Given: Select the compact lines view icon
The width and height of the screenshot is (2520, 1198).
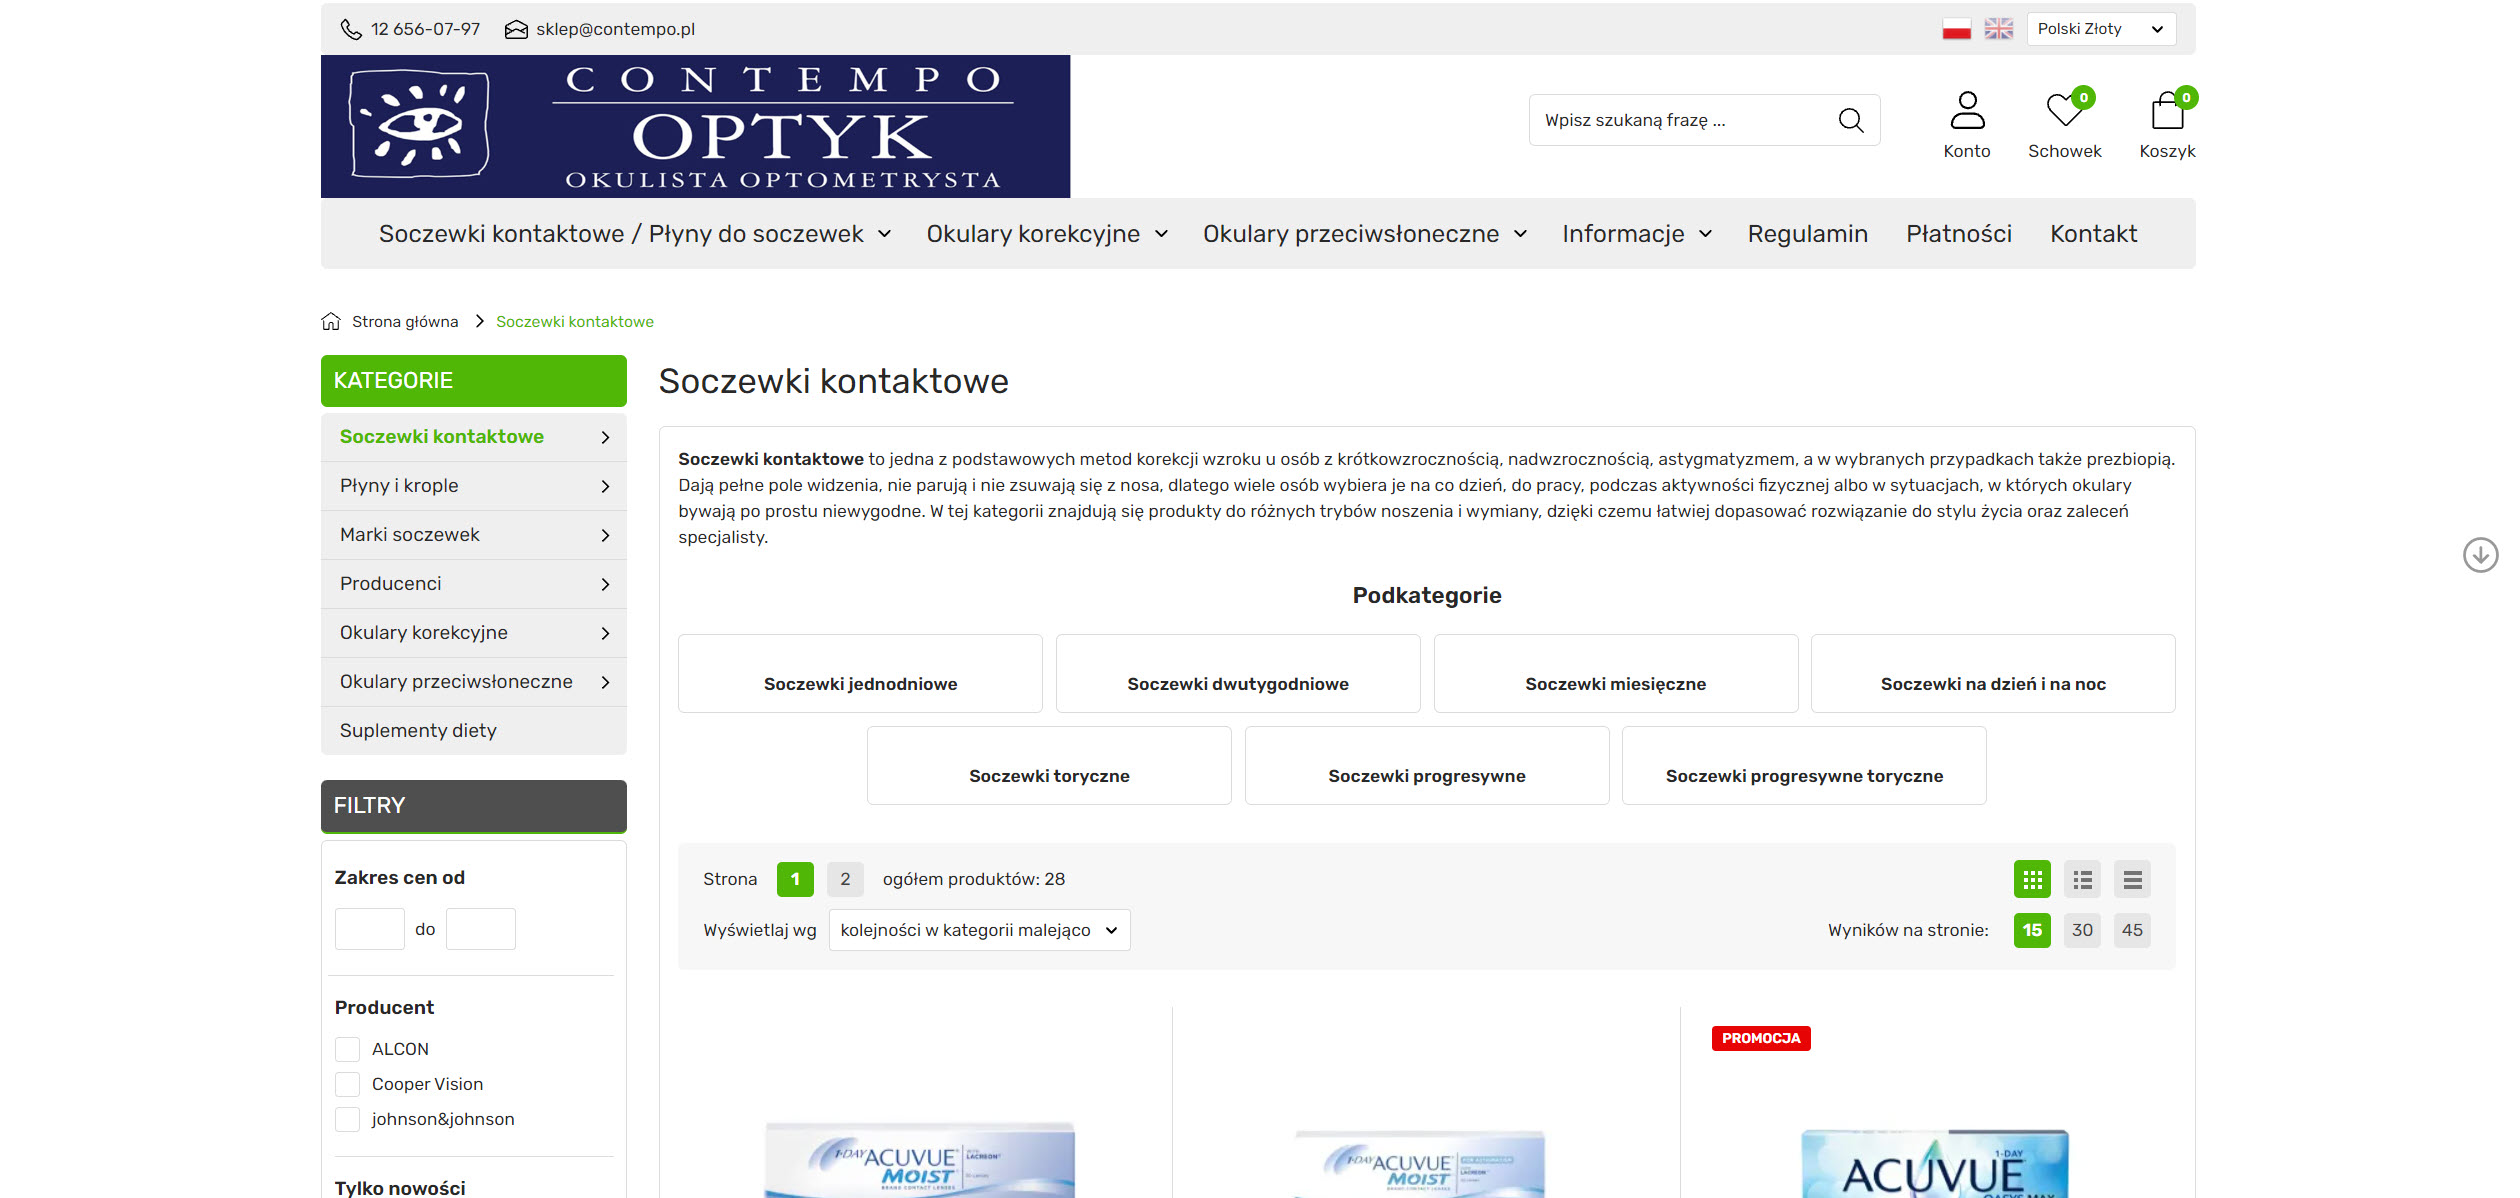Looking at the screenshot, I should (x=2132, y=879).
